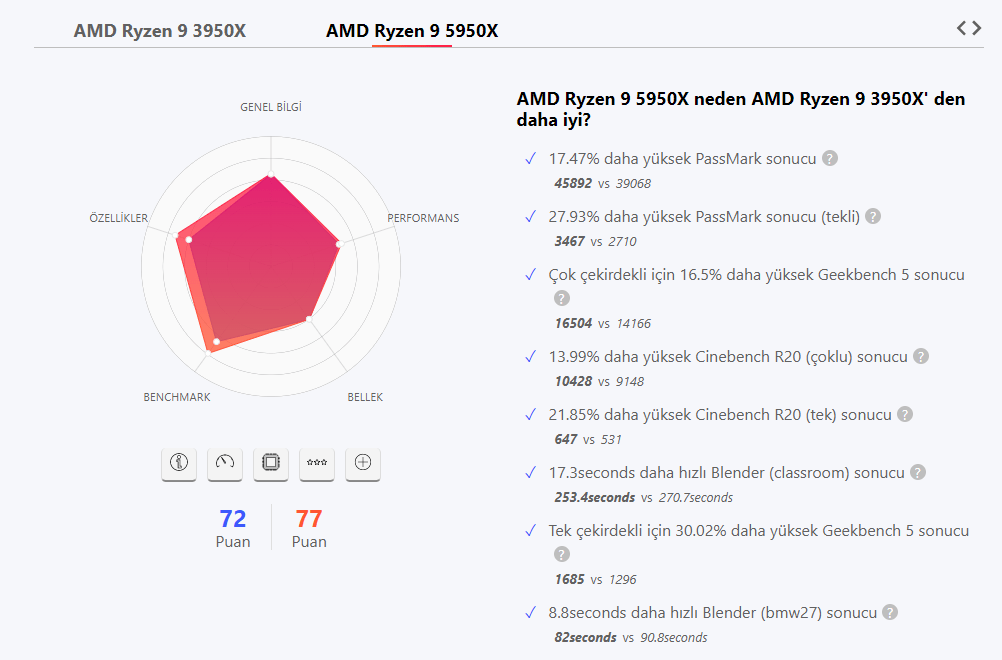Select the AMD Ryzen 9 5950X tab
The image size is (1002, 660).
pos(412,31)
